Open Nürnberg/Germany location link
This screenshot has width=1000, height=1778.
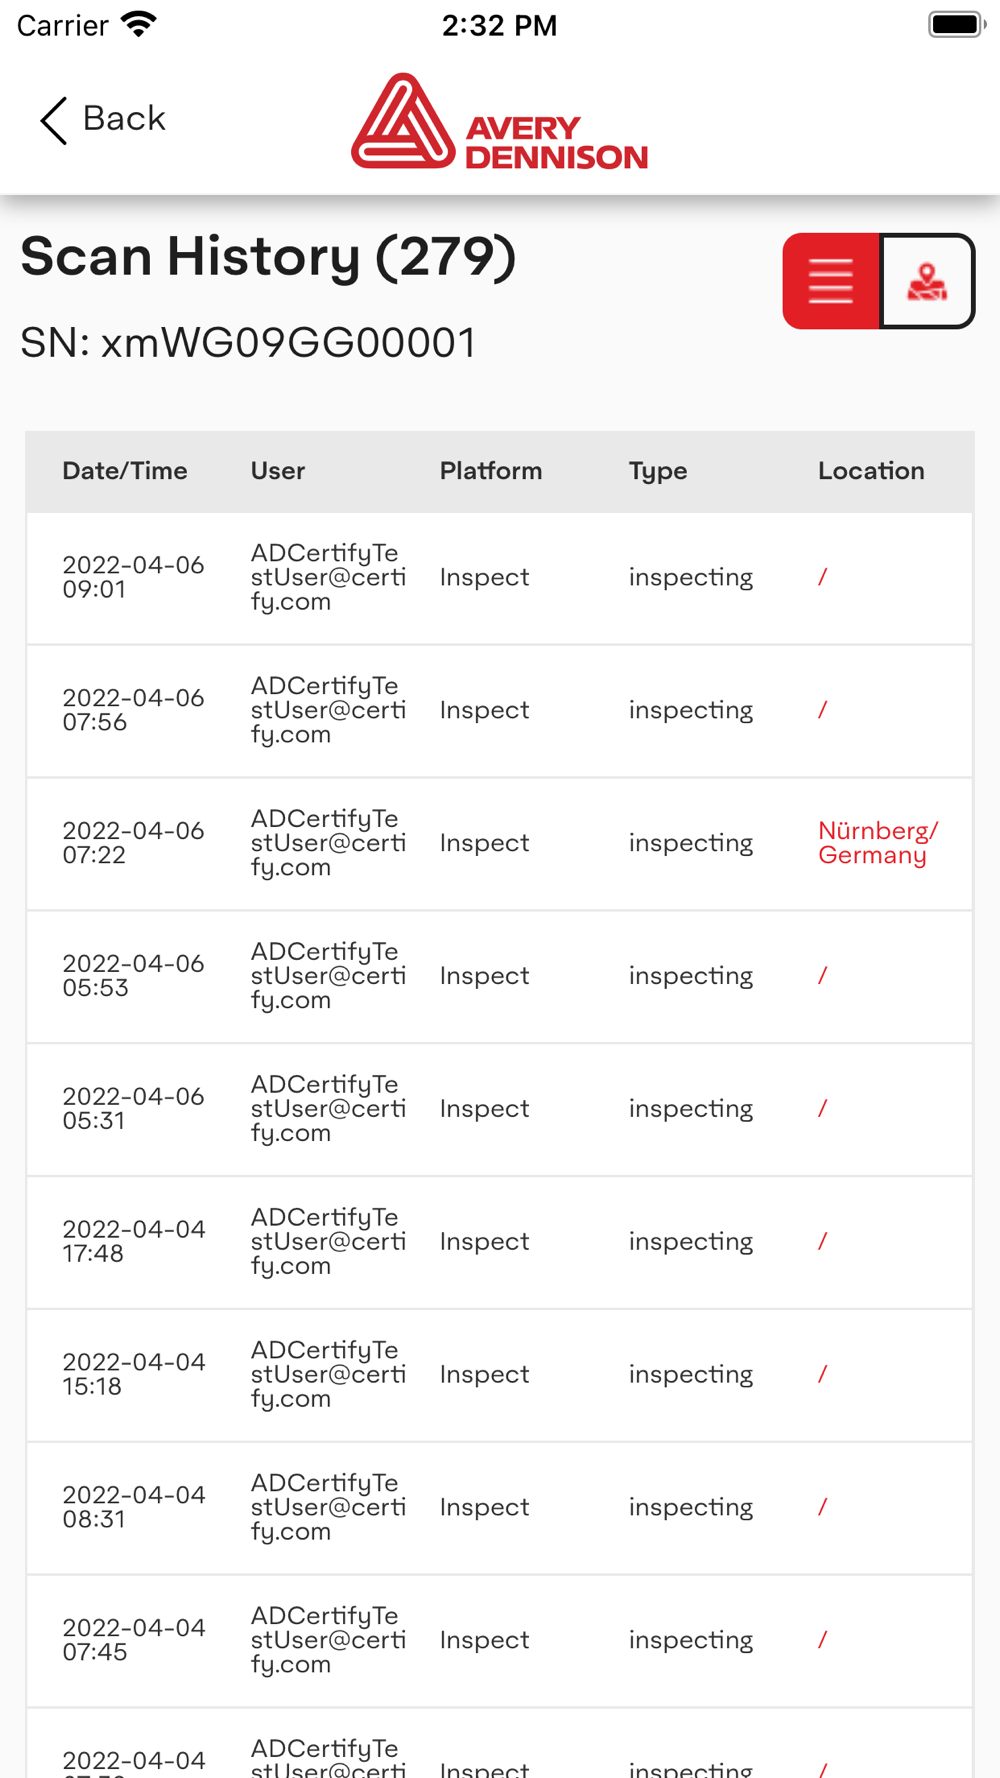[877, 843]
